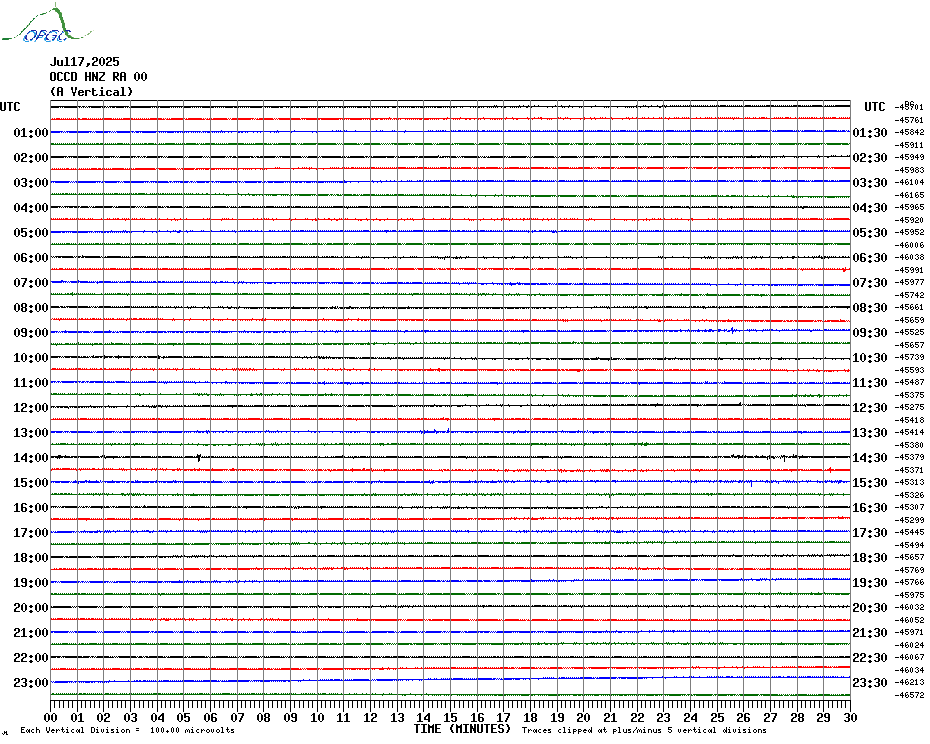Click the 23:00 hour label on left
930x744 pixels.
coord(31,682)
